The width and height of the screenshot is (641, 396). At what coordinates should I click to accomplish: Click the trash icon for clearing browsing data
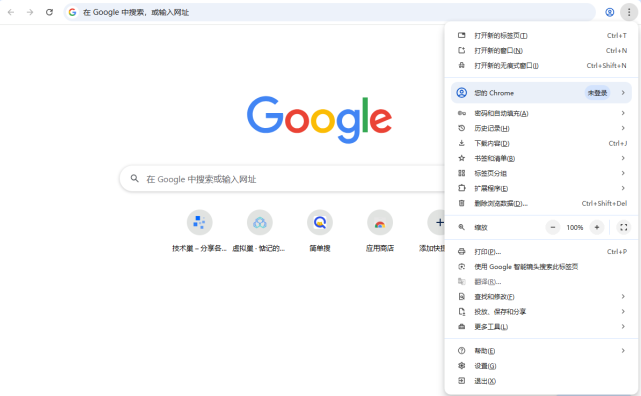(462, 203)
